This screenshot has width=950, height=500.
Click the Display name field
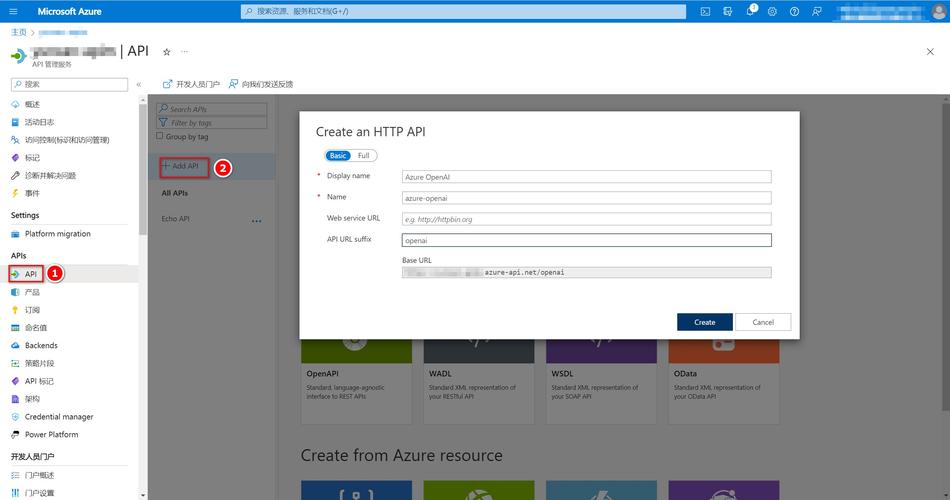tap(586, 177)
